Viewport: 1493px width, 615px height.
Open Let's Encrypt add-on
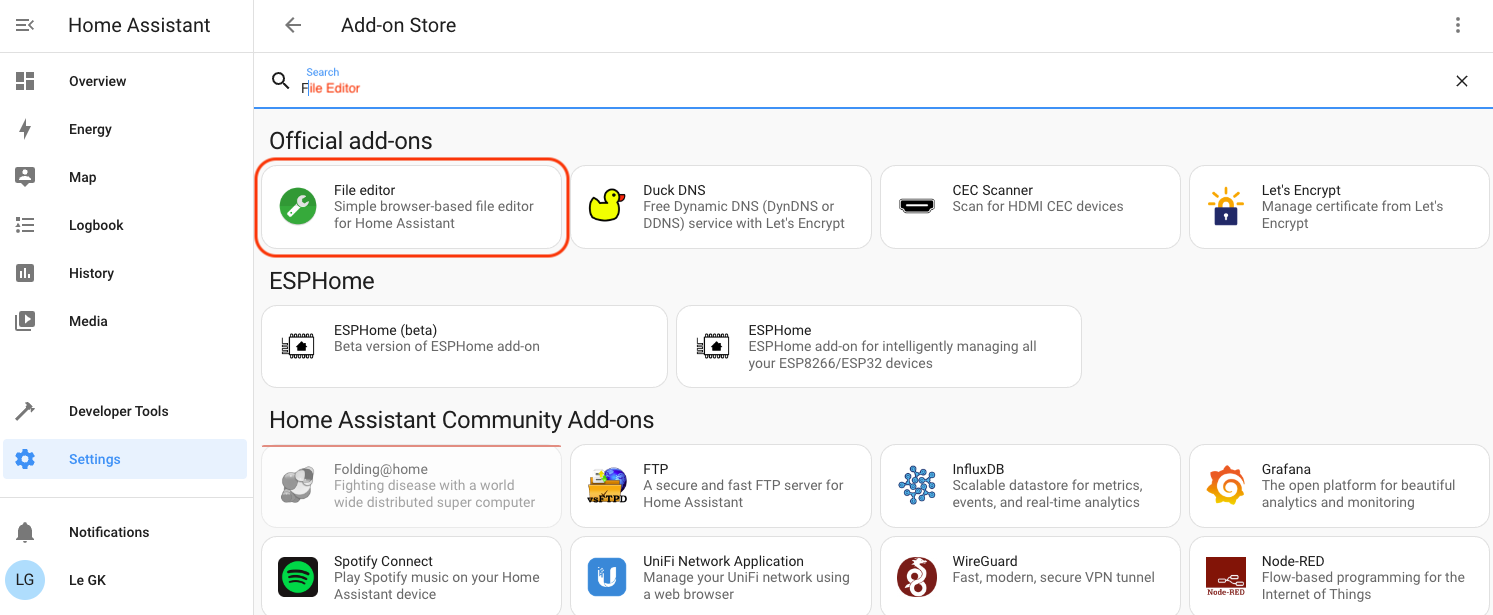coord(1338,207)
